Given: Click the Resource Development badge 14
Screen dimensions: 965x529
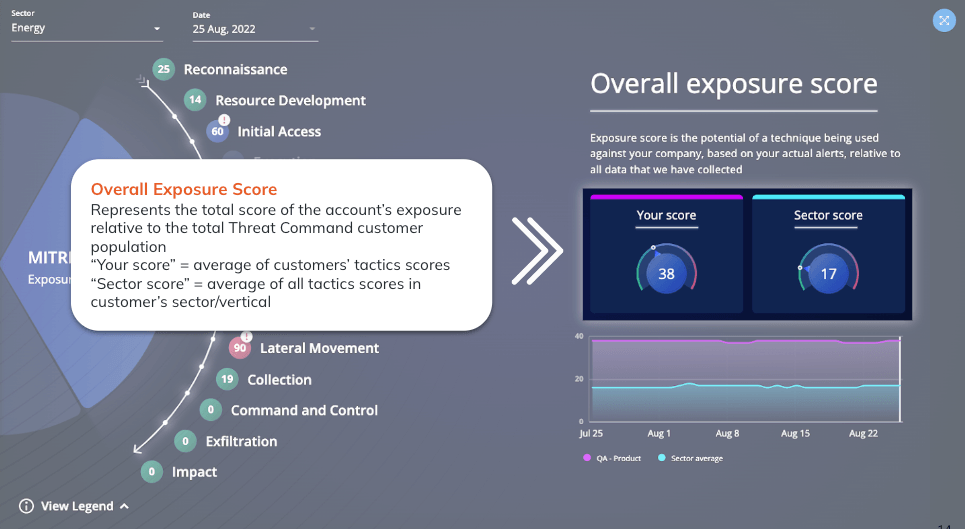Looking at the screenshot, I should point(196,100).
